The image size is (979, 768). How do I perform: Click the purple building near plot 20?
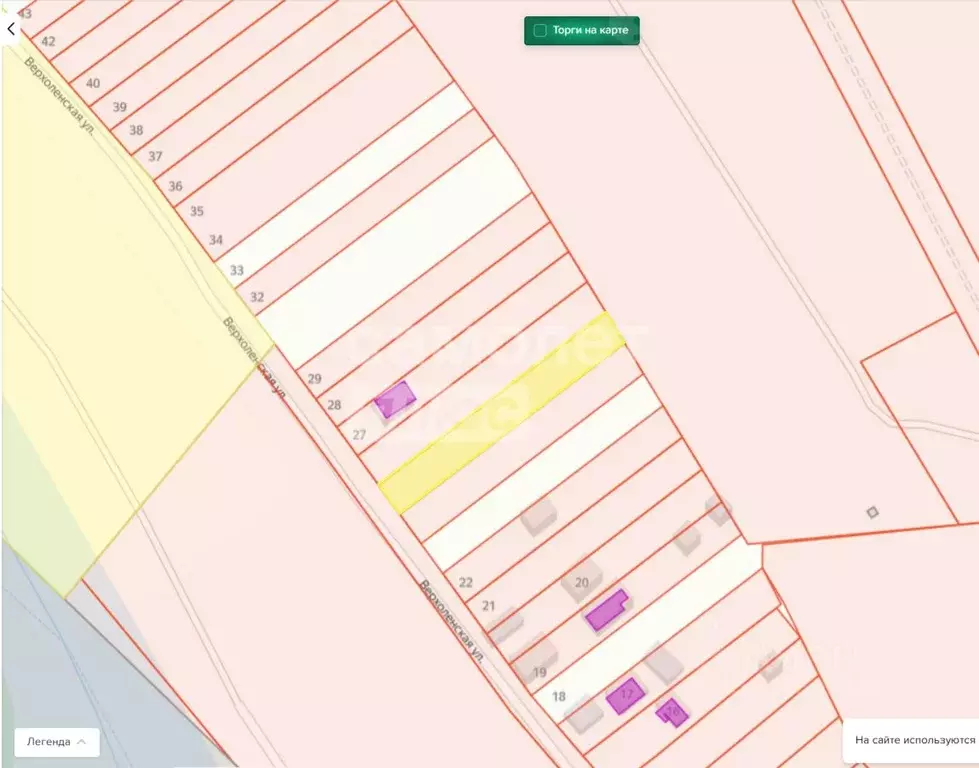[x=606, y=610]
